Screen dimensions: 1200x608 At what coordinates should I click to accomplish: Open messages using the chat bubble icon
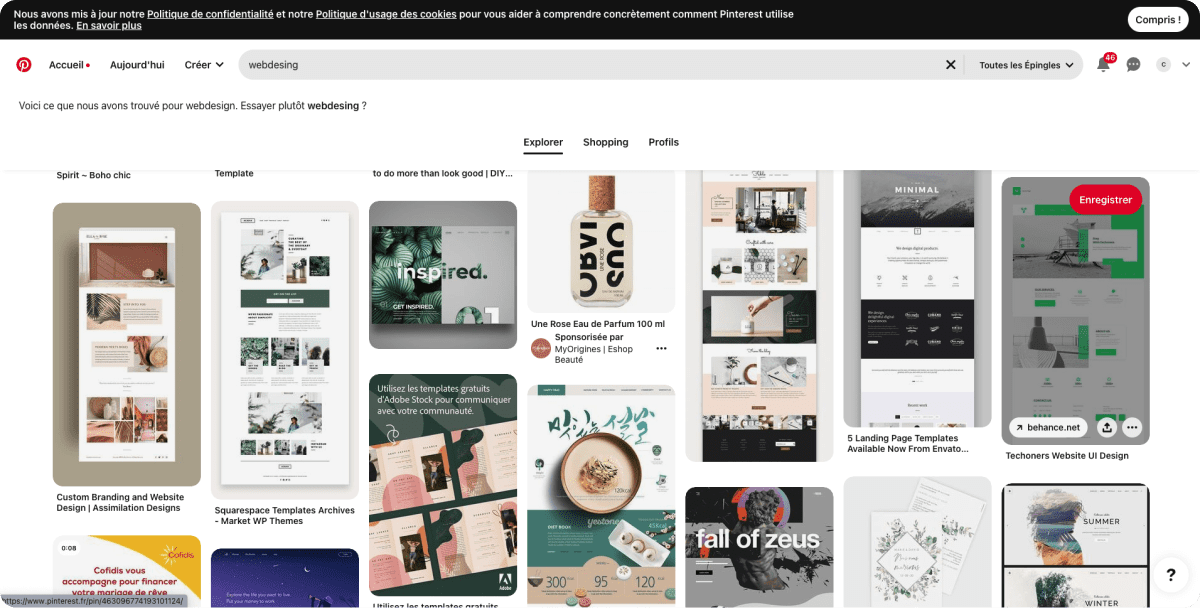[1133, 64]
